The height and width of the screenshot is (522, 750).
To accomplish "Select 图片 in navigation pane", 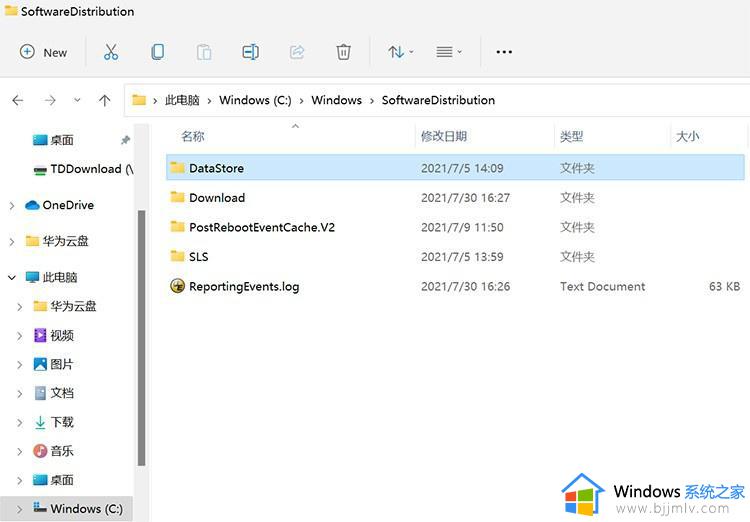I will click(x=54, y=365).
